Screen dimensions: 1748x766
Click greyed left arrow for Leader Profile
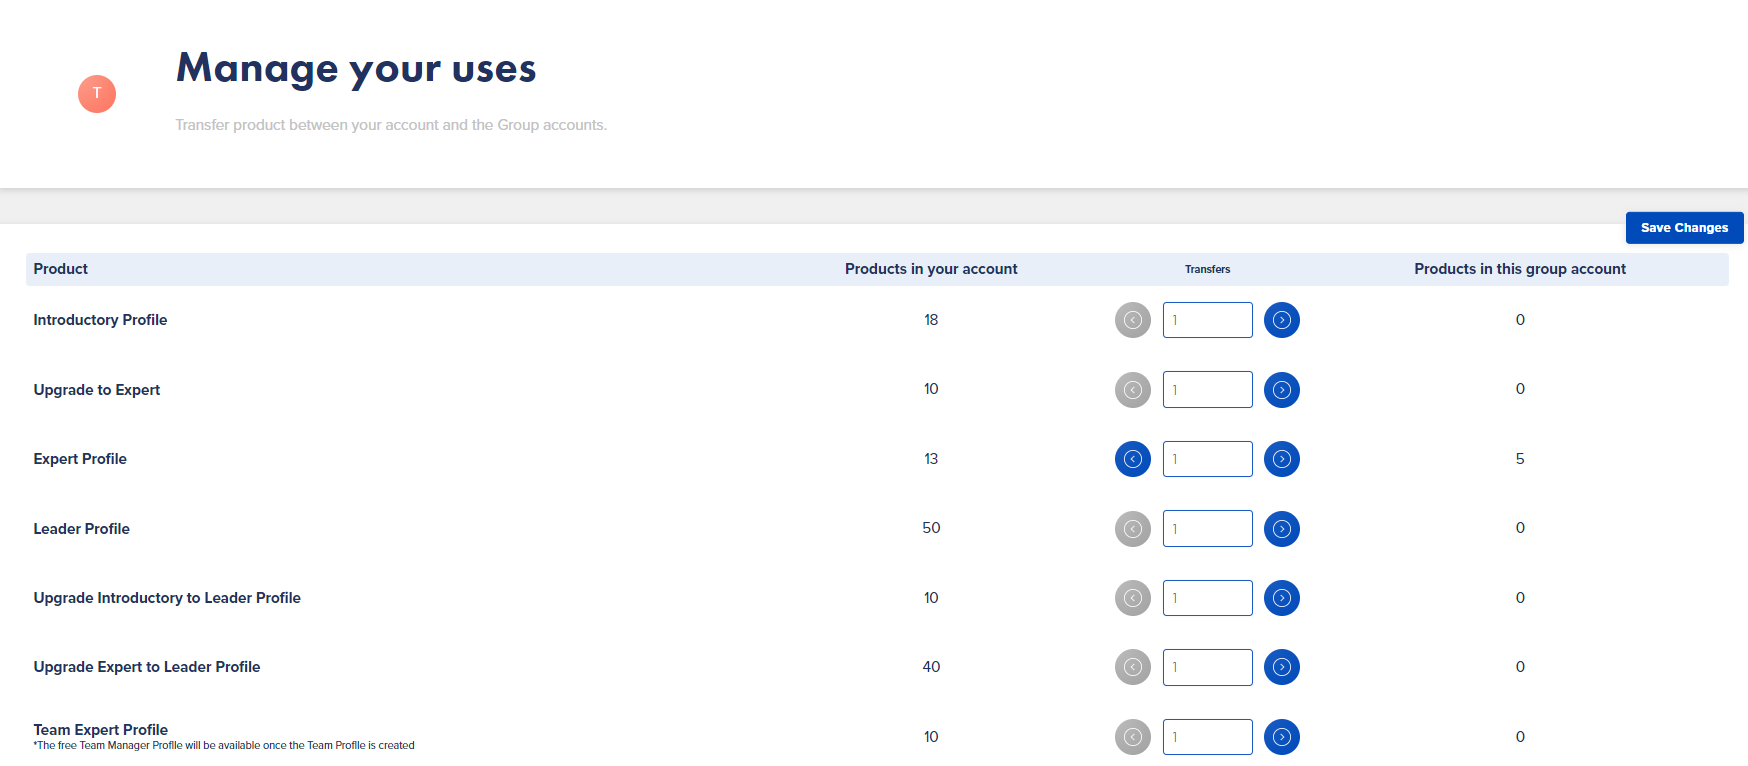[1133, 529]
